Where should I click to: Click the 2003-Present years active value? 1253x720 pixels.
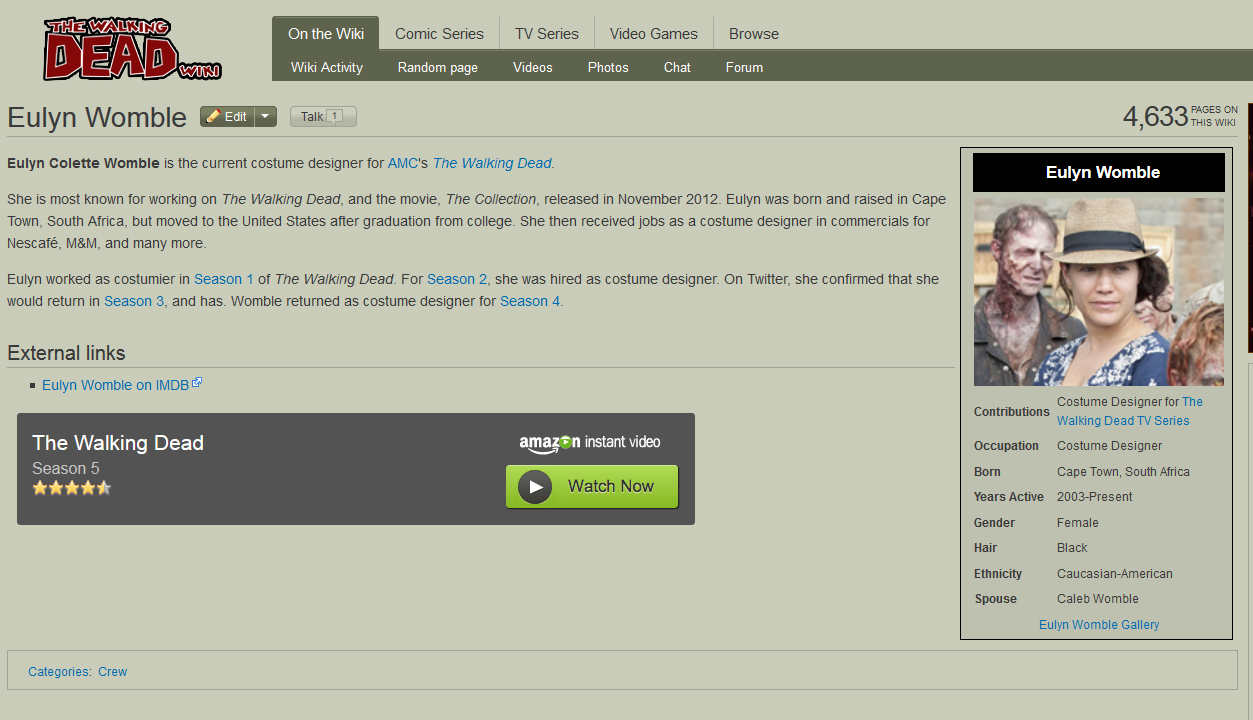coord(1095,497)
